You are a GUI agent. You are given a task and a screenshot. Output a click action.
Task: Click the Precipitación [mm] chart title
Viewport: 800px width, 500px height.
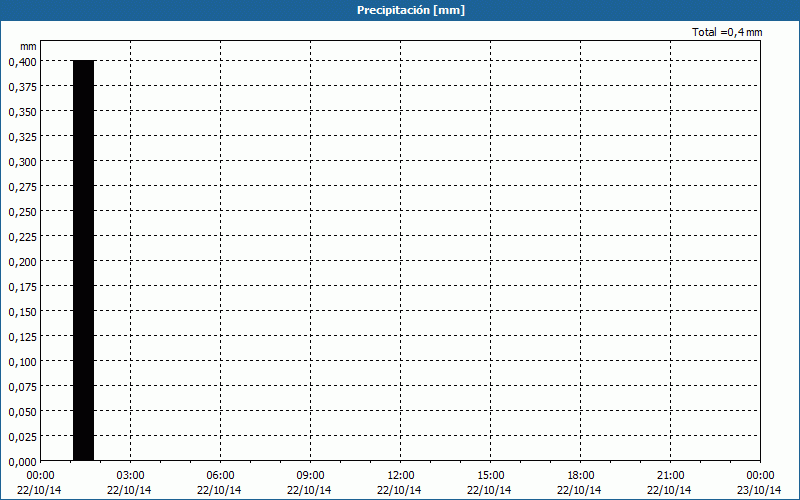tap(411, 10)
